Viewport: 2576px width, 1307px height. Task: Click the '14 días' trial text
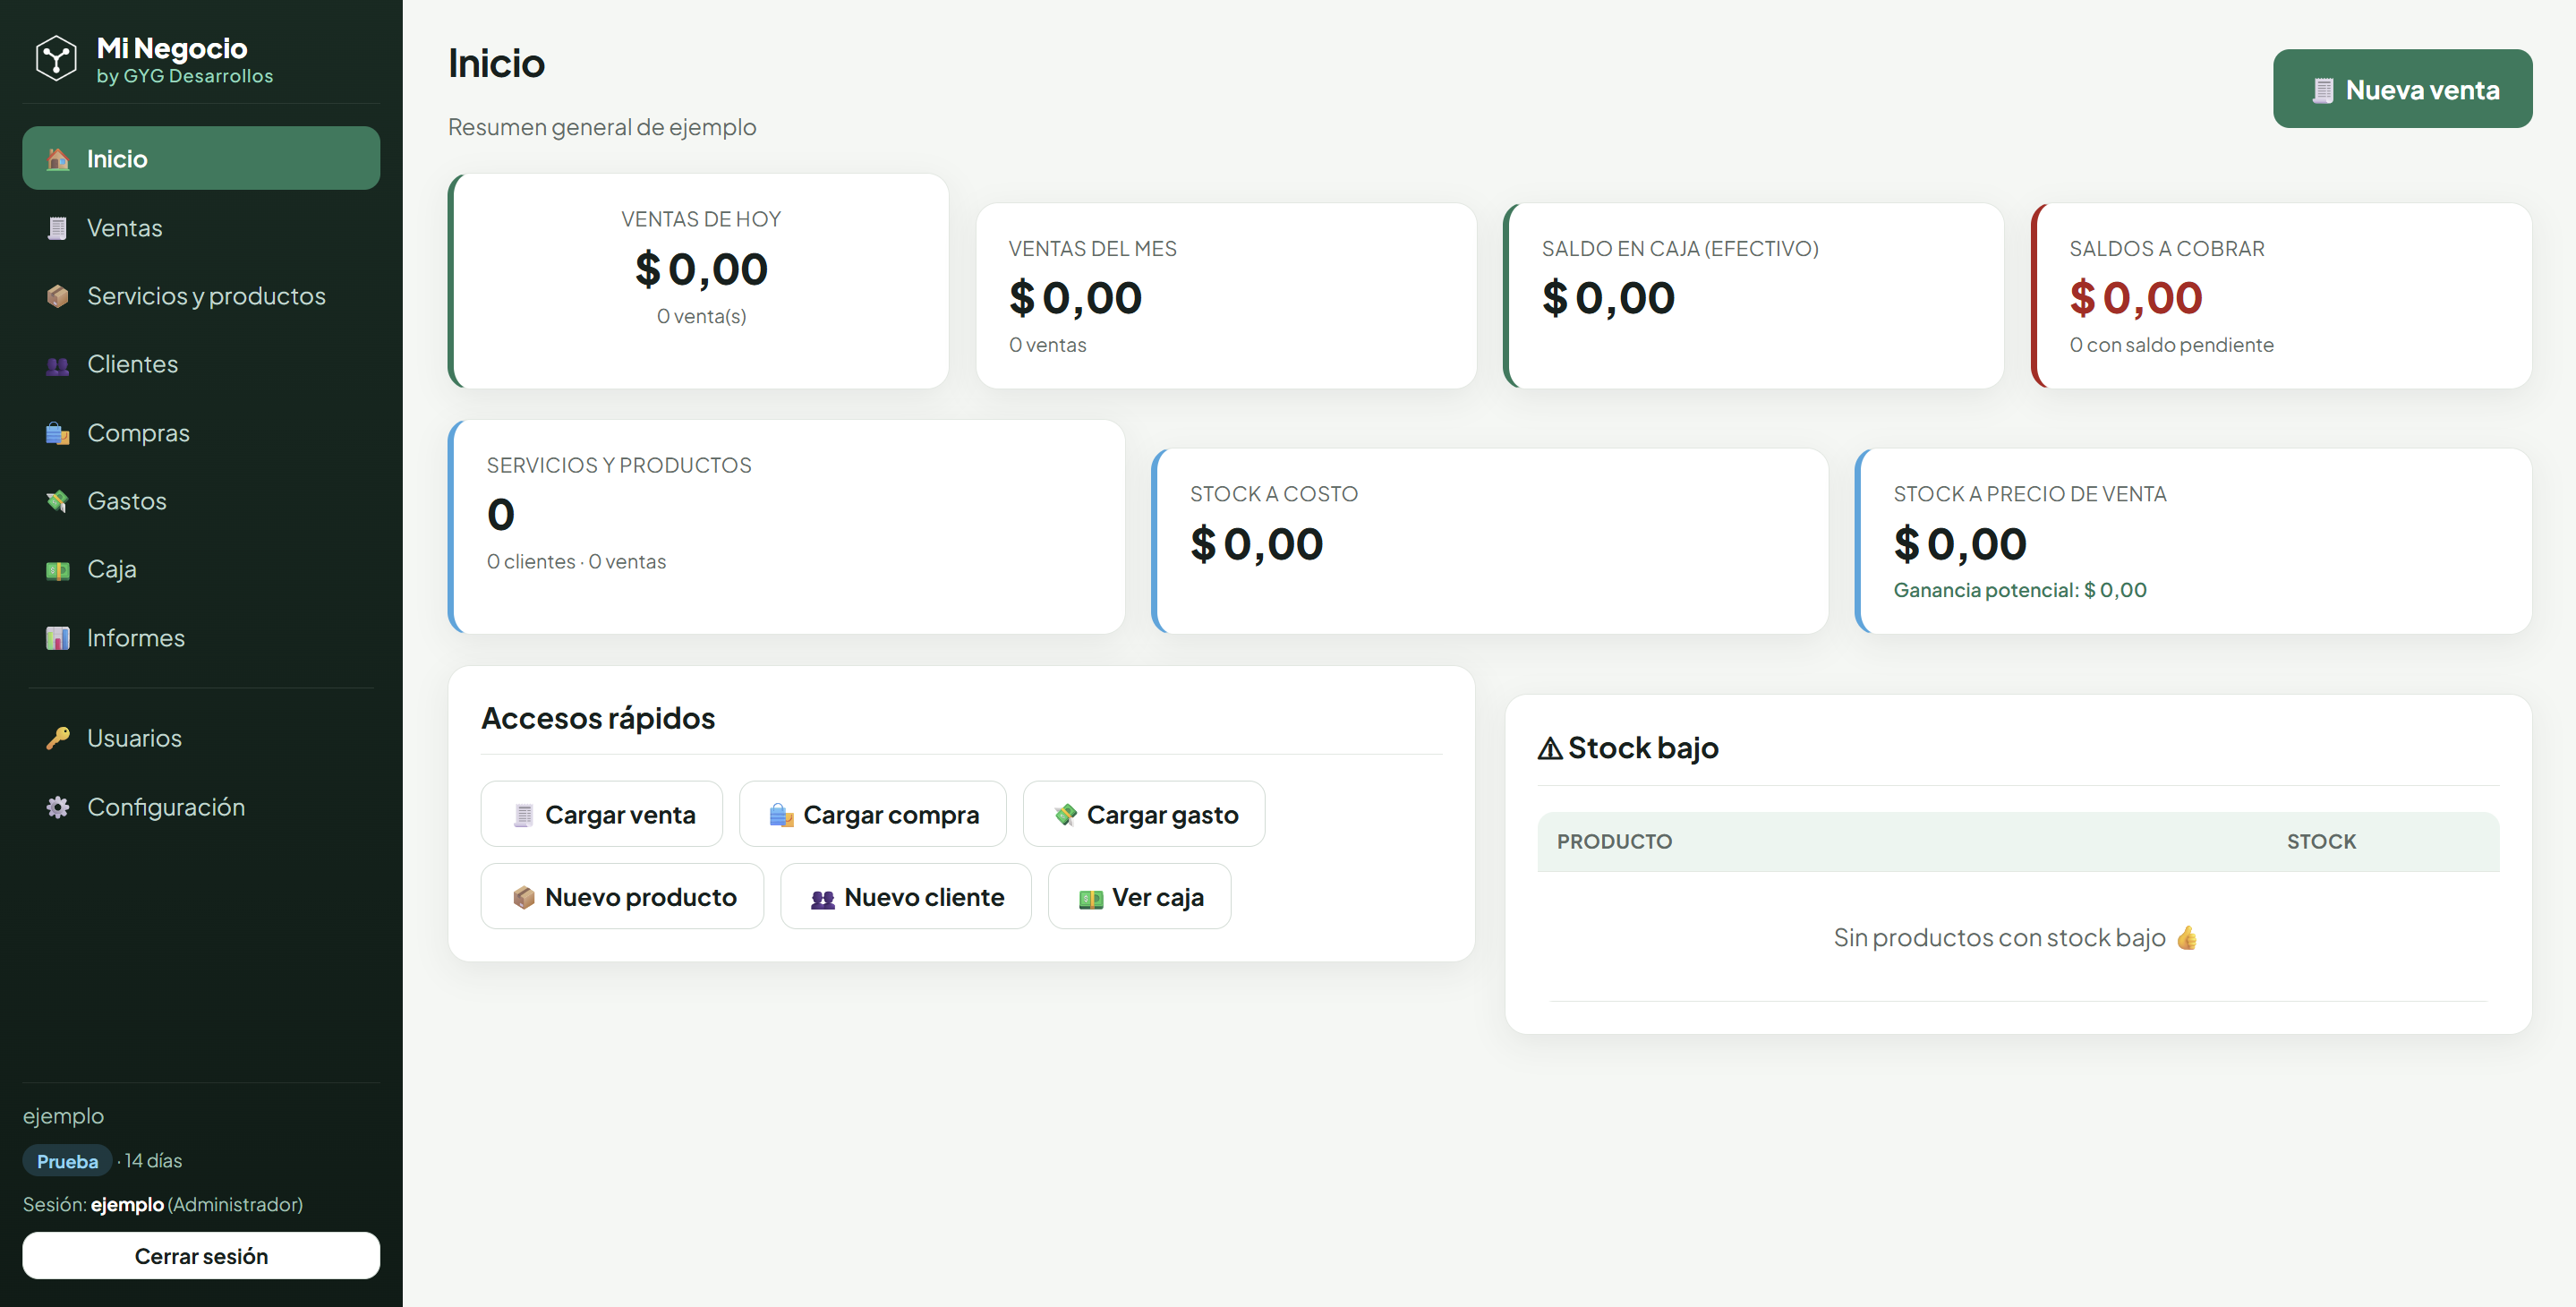click(x=153, y=1161)
